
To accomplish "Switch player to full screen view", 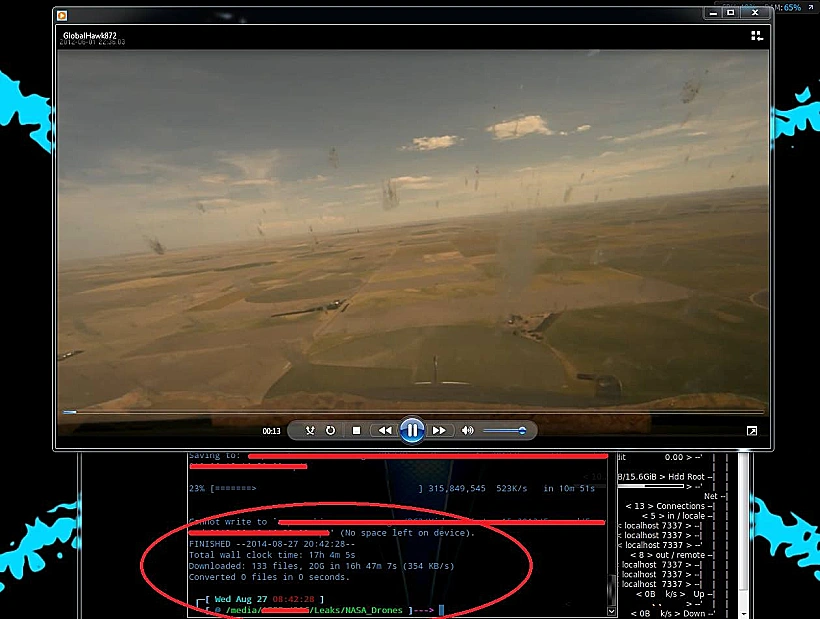I will pos(752,431).
